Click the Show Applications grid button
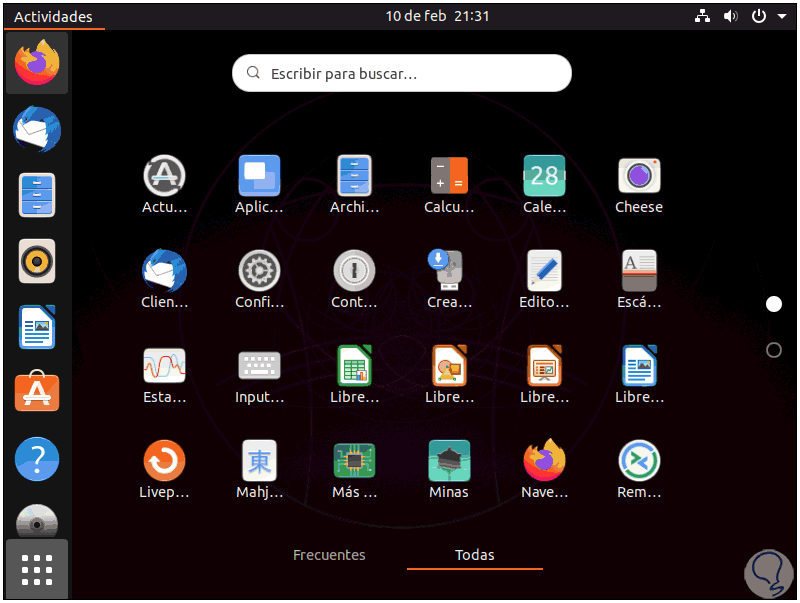The height and width of the screenshot is (603, 800). coord(37,569)
